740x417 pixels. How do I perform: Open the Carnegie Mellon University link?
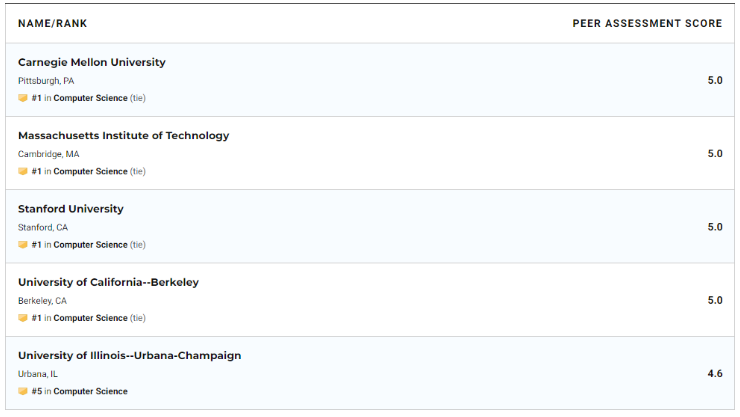click(92, 62)
